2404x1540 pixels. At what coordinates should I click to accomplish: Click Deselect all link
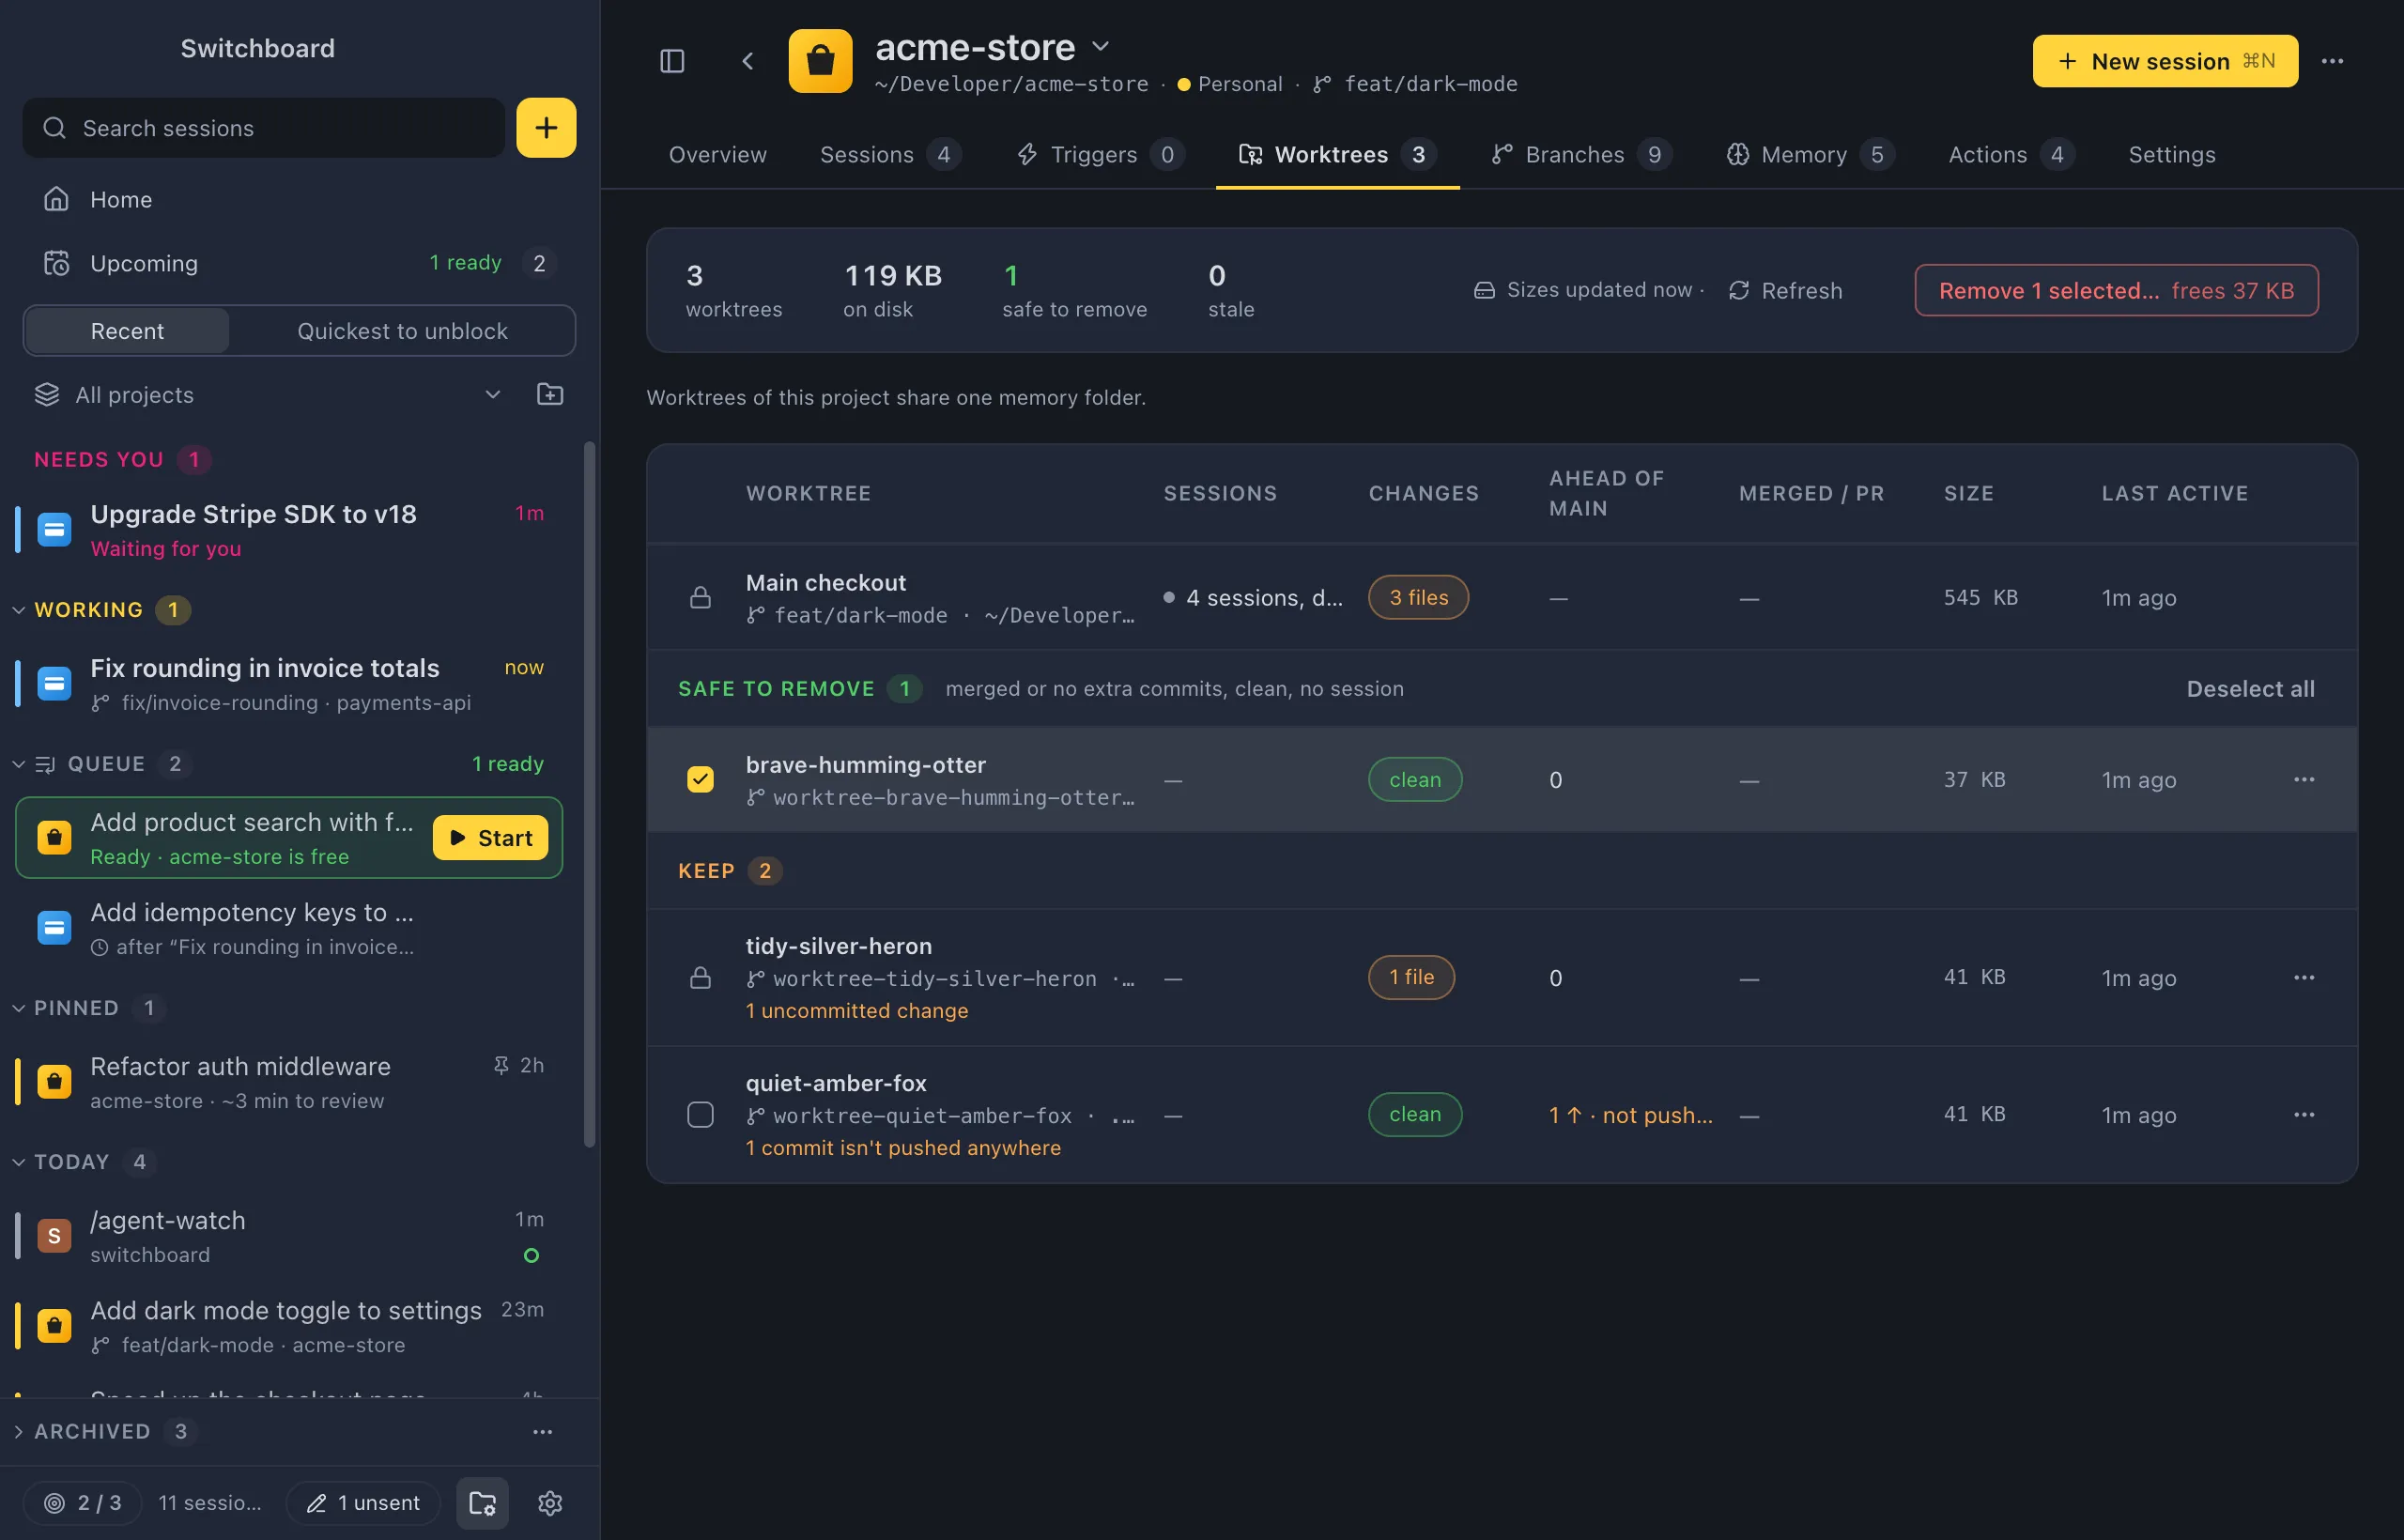[2250, 688]
